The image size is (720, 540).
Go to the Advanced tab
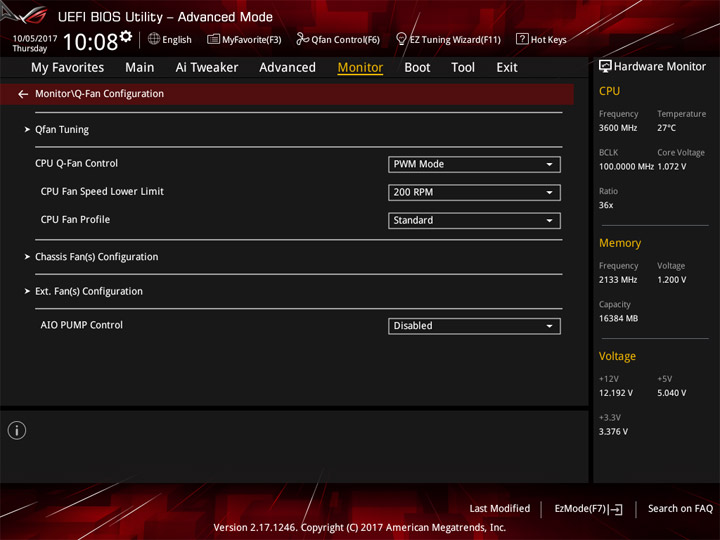coord(287,68)
